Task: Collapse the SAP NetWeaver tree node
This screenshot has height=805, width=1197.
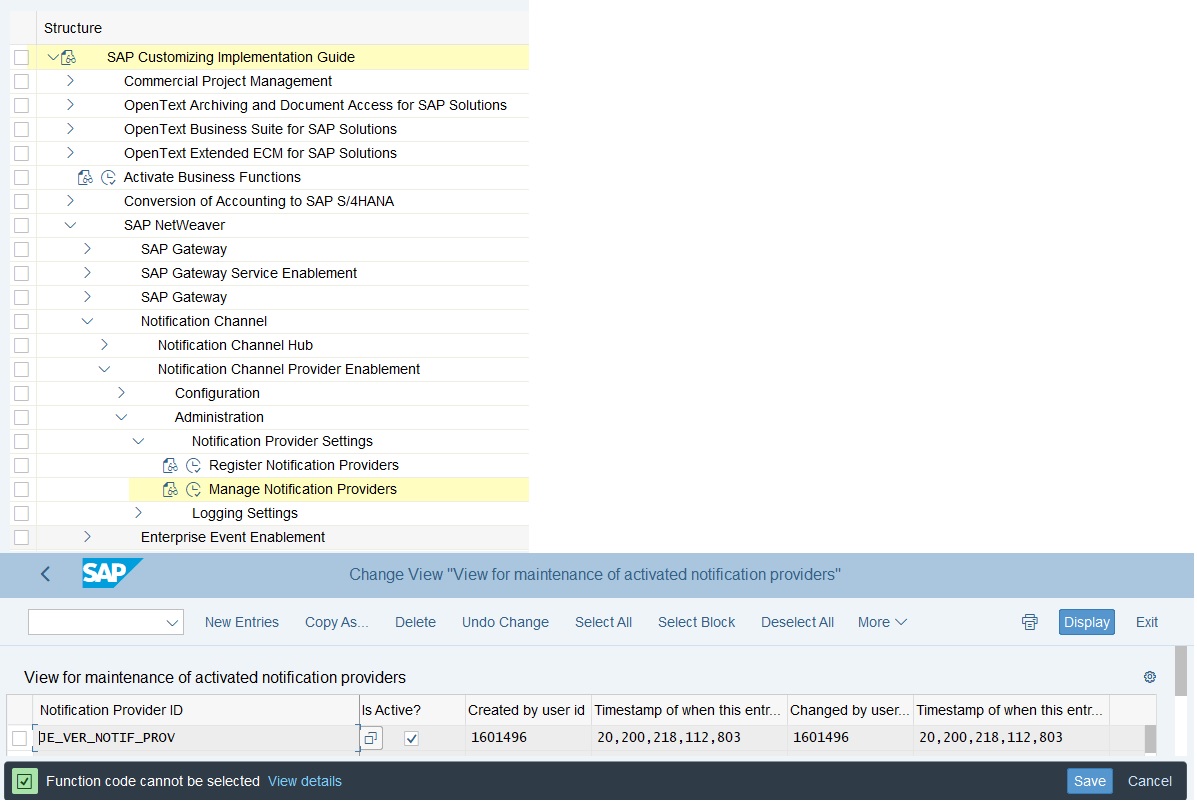Action: [x=70, y=225]
